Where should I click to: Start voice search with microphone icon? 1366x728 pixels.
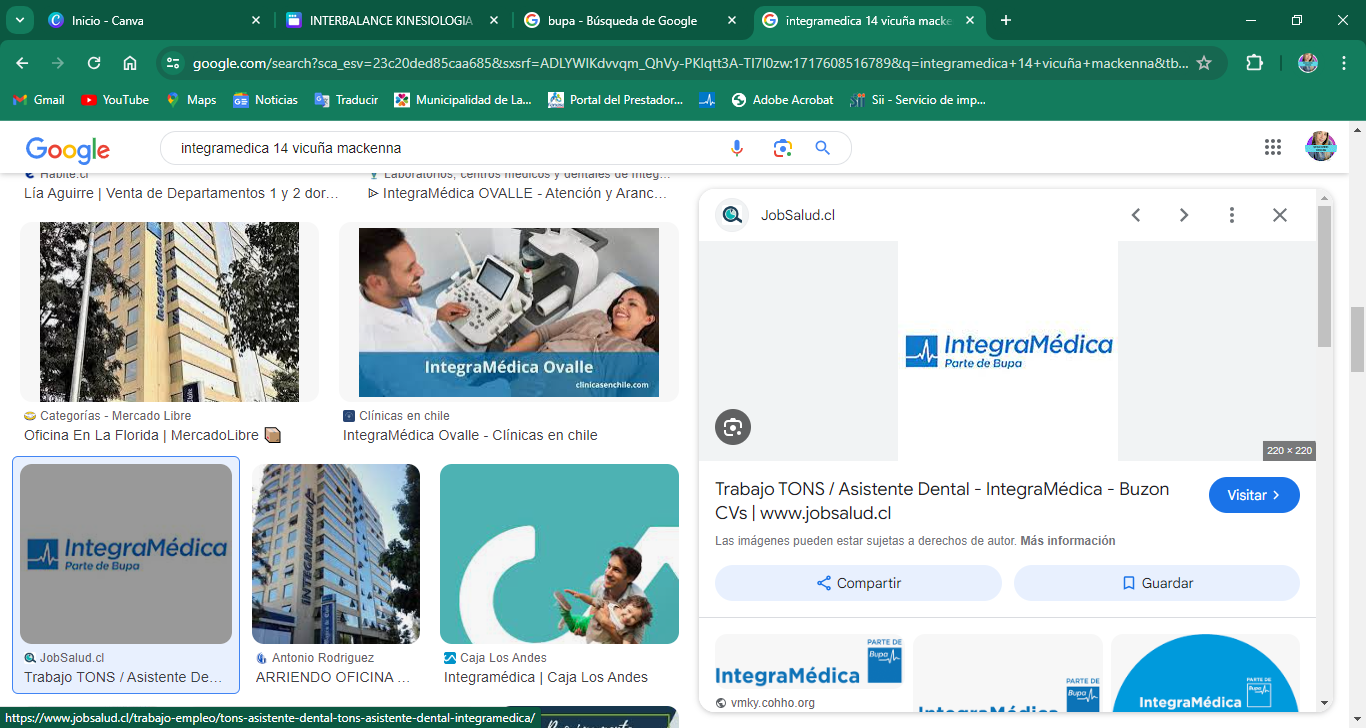[x=737, y=148]
